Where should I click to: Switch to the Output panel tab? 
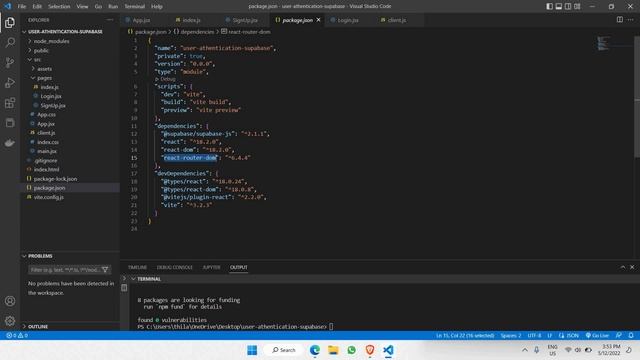(238, 267)
